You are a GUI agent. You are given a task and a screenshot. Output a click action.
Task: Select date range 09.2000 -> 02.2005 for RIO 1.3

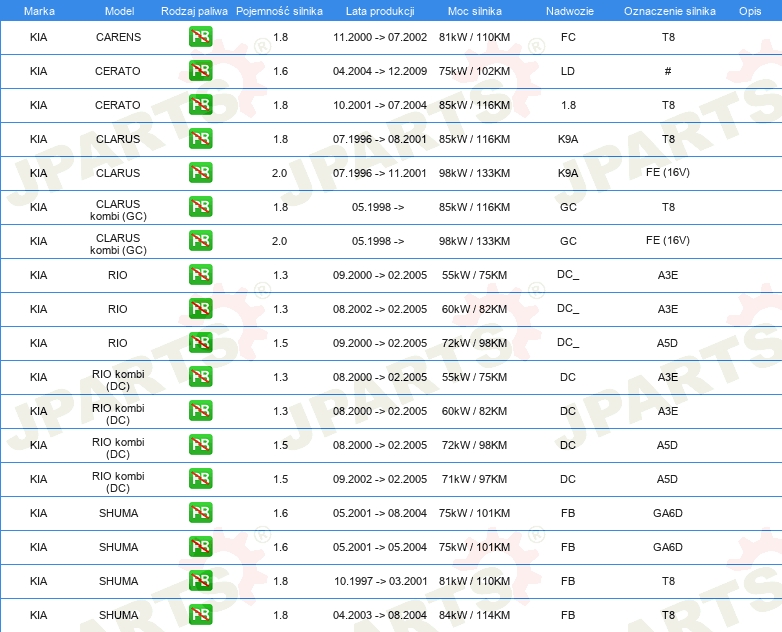point(380,275)
